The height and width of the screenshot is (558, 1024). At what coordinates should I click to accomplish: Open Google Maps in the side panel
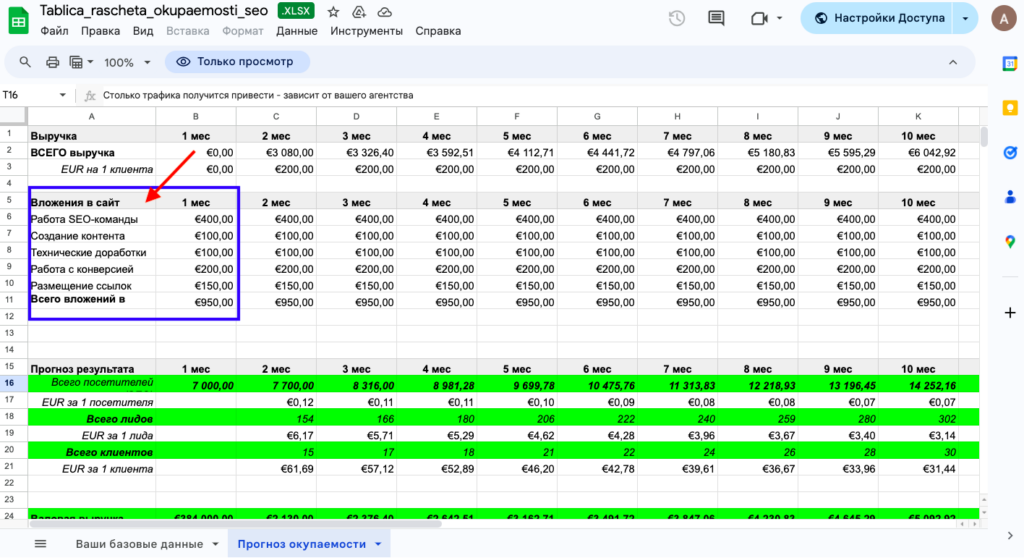(x=1009, y=241)
